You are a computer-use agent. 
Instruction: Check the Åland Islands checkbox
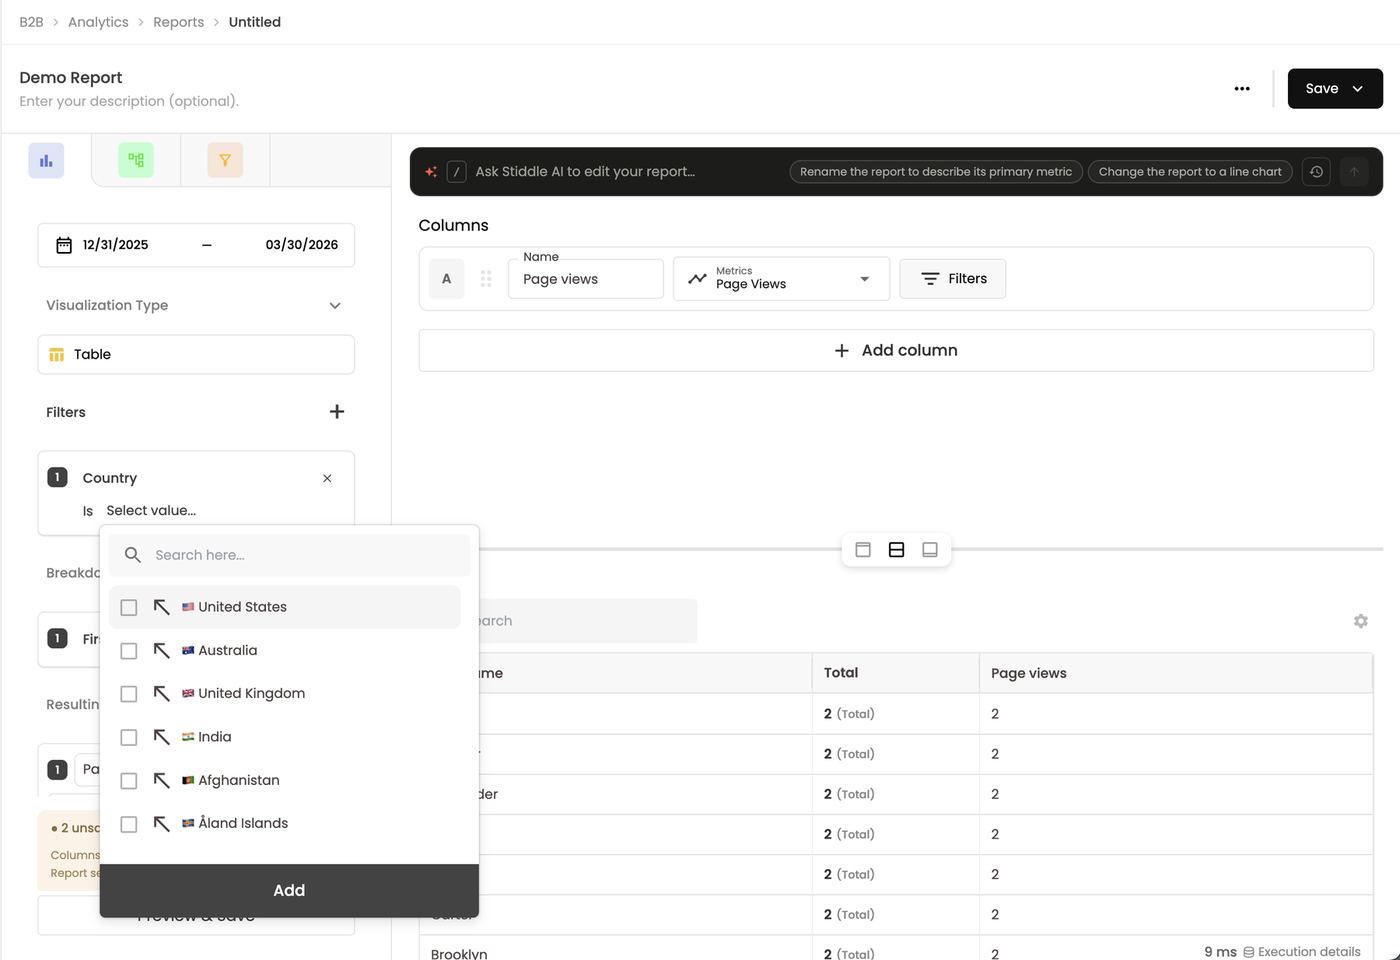point(129,824)
